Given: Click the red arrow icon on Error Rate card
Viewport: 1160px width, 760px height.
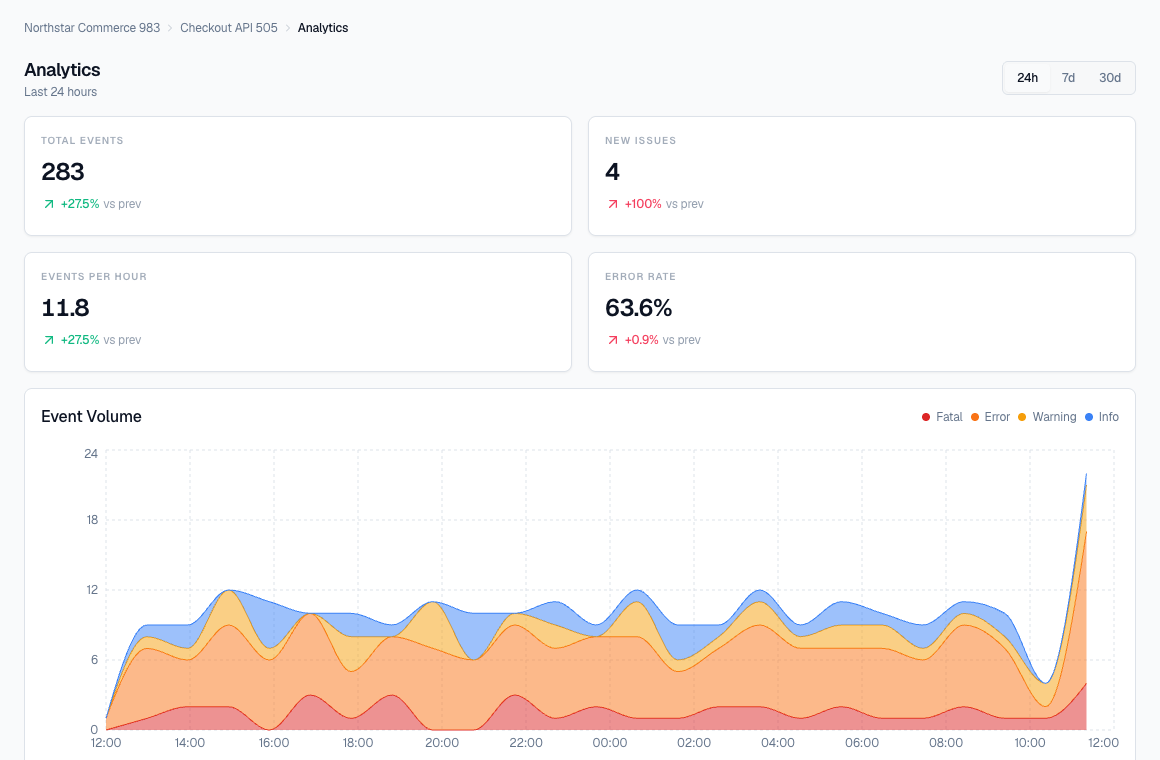Looking at the screenshot, I should [x=611, y=339].
